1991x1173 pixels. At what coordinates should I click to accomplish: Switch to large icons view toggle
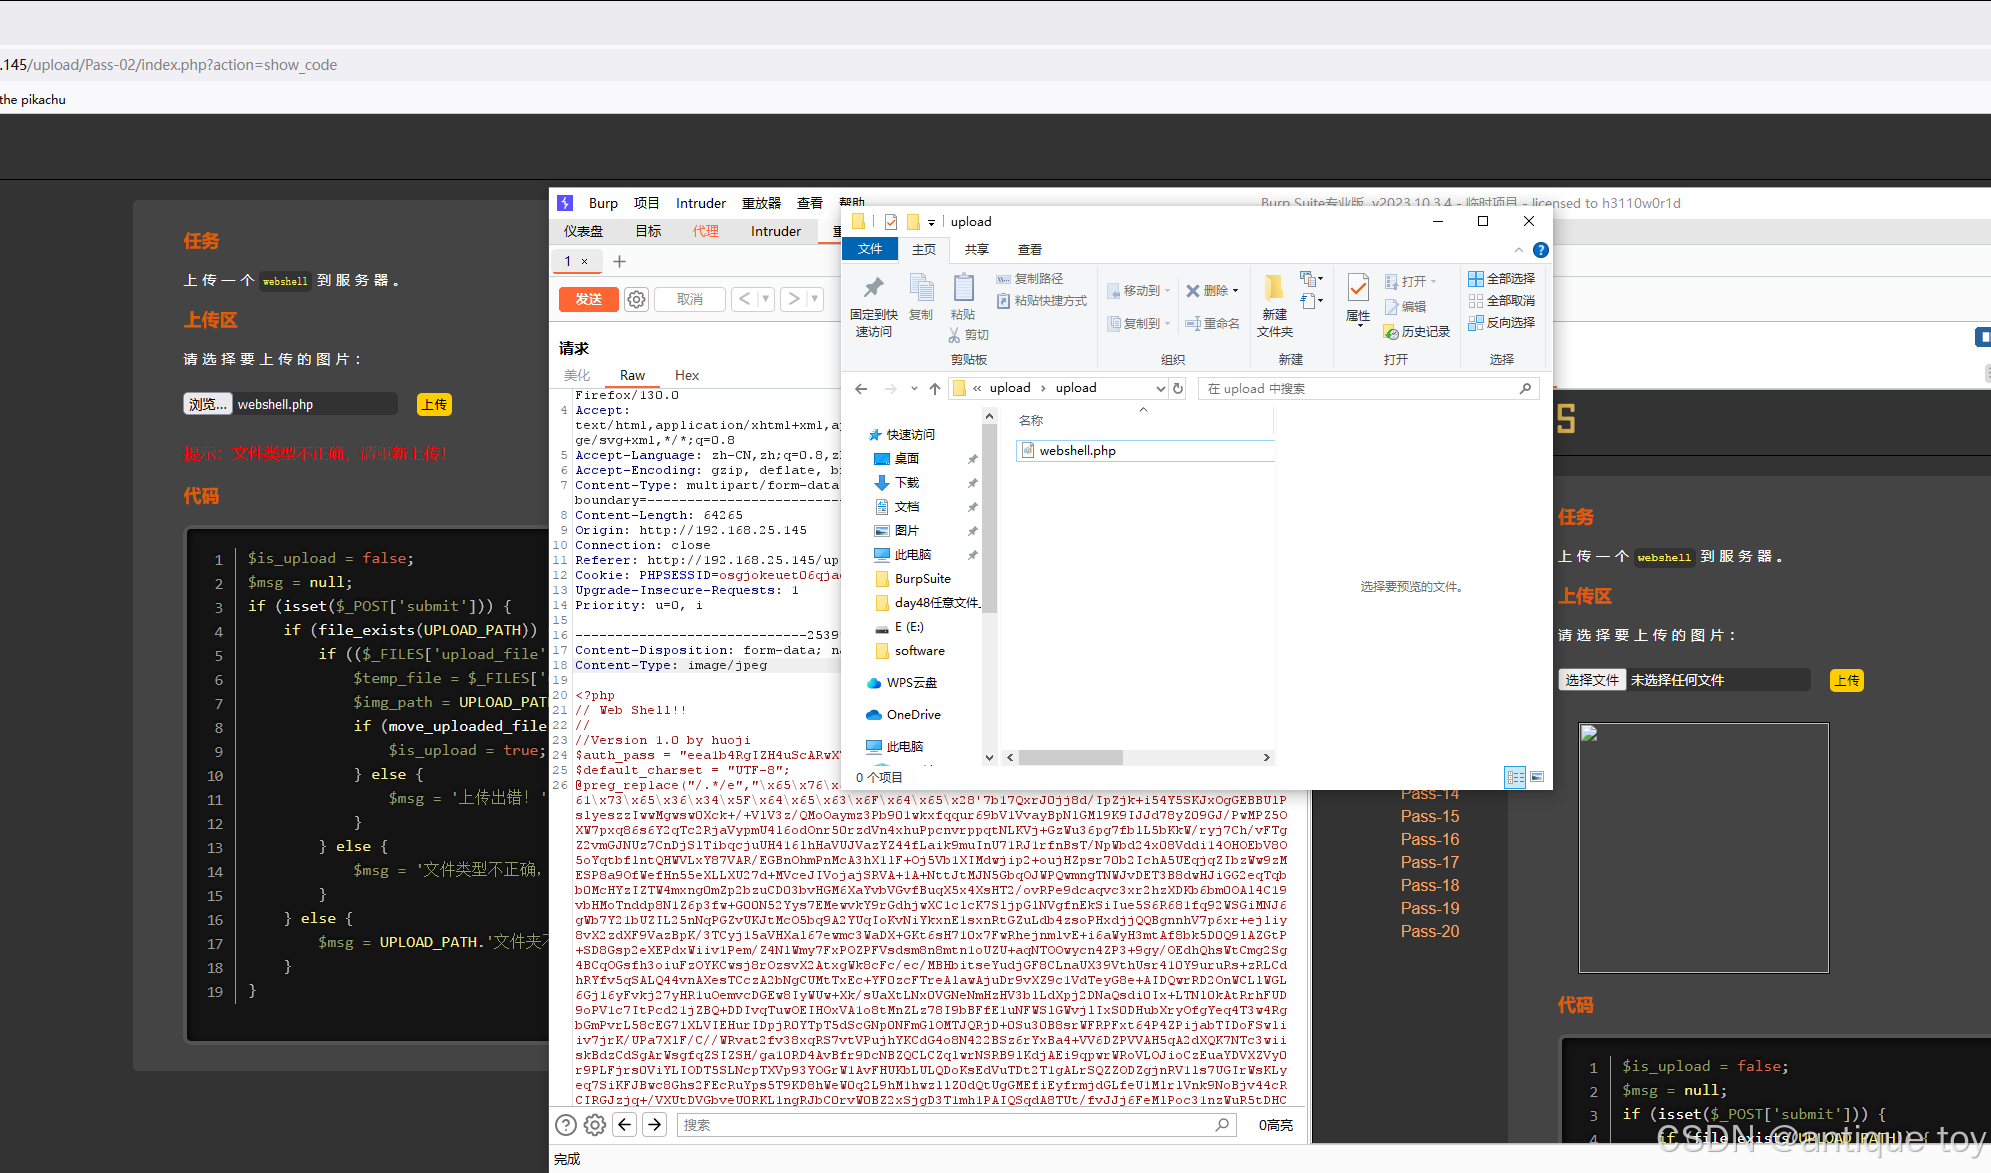coord(1537,777)
